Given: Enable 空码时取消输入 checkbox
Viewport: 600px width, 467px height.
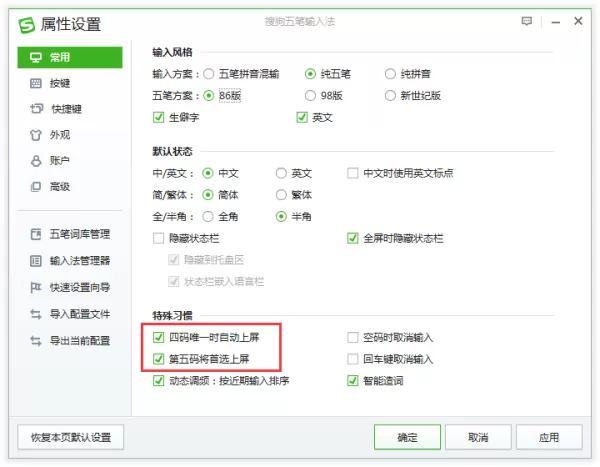Looking at the screenshot, I should click(x=352, y=338).
